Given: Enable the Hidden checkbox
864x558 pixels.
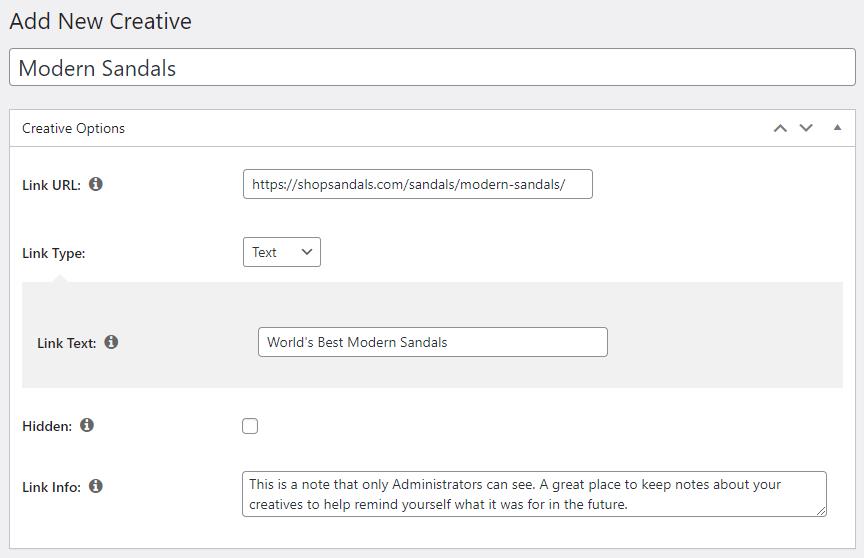Looking at the screenshot, I should (x=250, y=426).
